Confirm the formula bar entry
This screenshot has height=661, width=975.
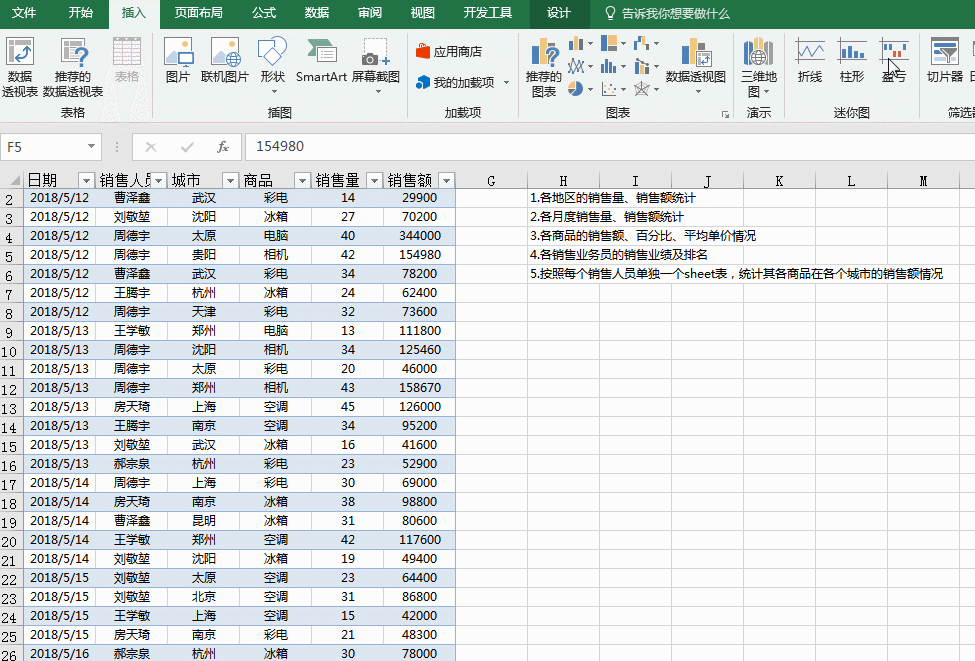click(187, 147)
